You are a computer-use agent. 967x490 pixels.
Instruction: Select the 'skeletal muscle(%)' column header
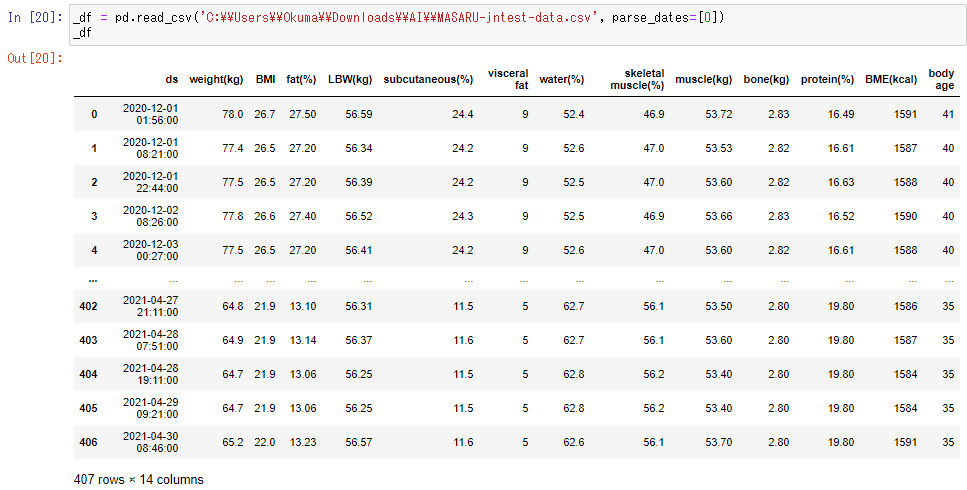637,80
